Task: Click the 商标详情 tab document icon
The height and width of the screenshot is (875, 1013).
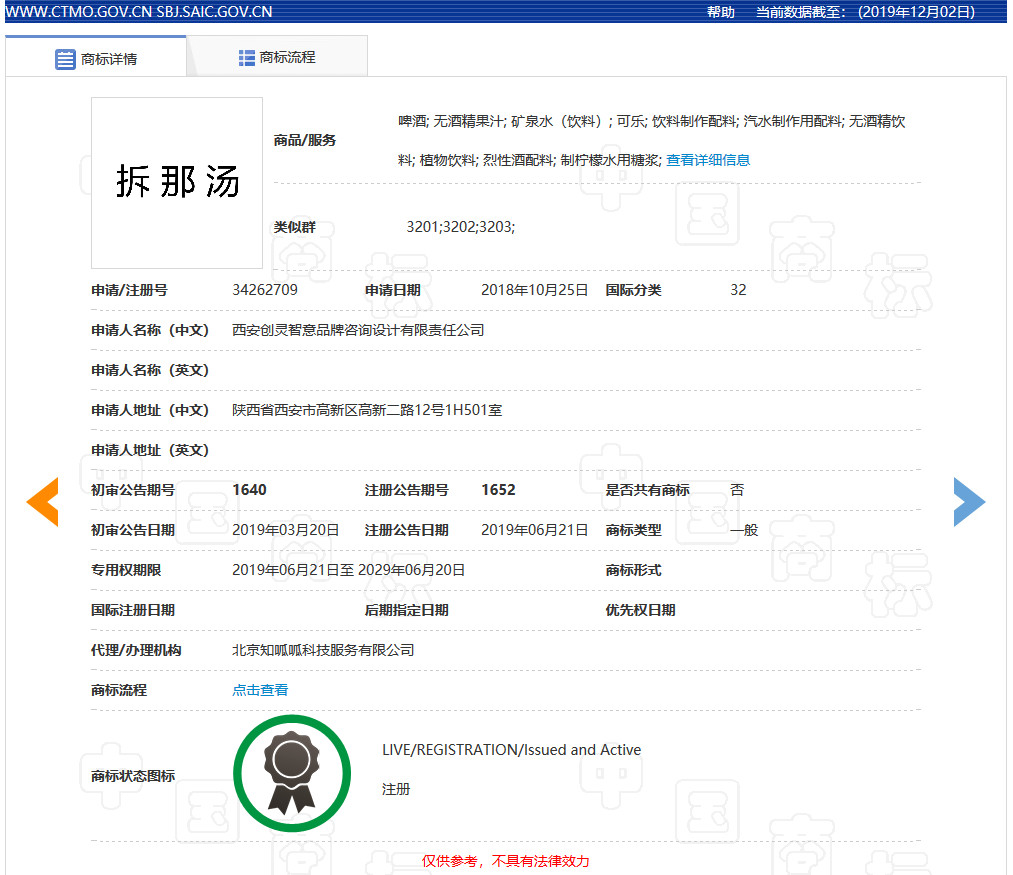Action: tap(64, 57)
